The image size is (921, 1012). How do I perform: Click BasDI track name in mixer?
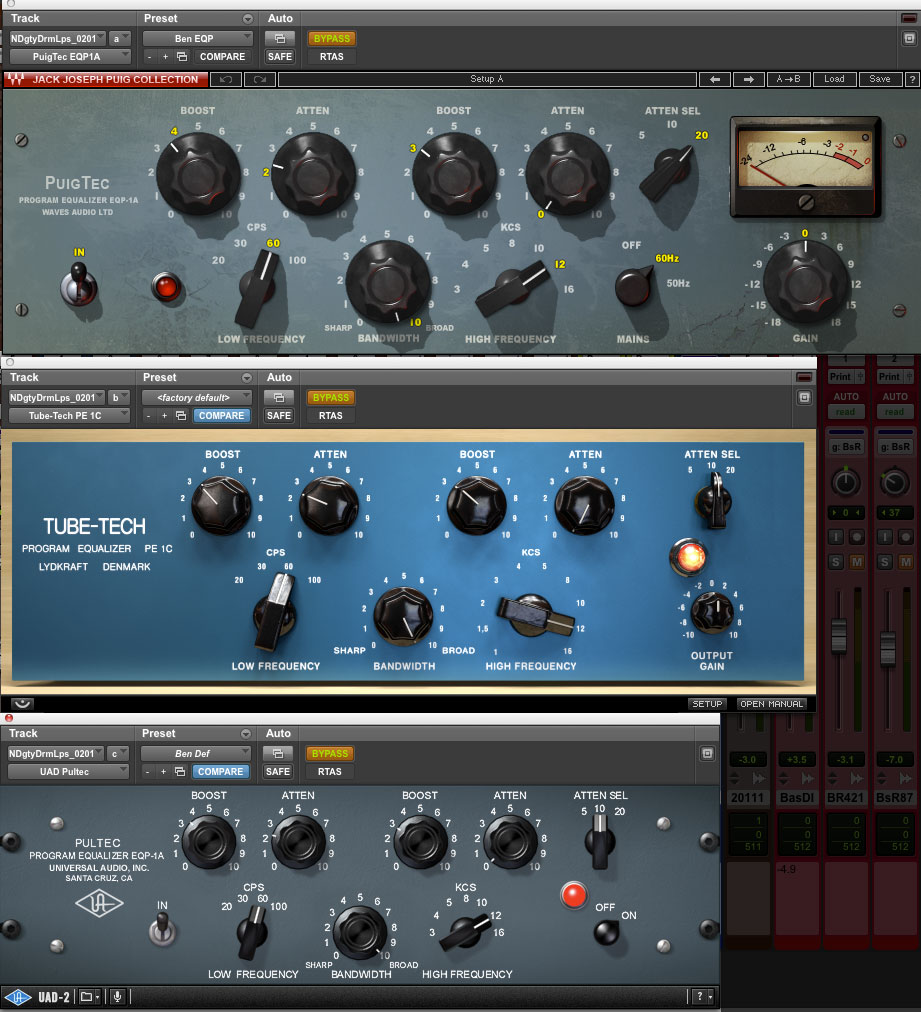[796, 798]
